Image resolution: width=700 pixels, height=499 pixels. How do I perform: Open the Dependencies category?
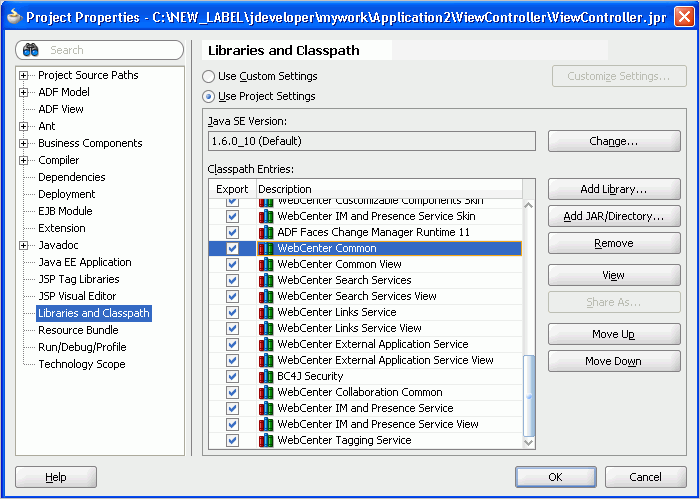click(x=72, y=177)
